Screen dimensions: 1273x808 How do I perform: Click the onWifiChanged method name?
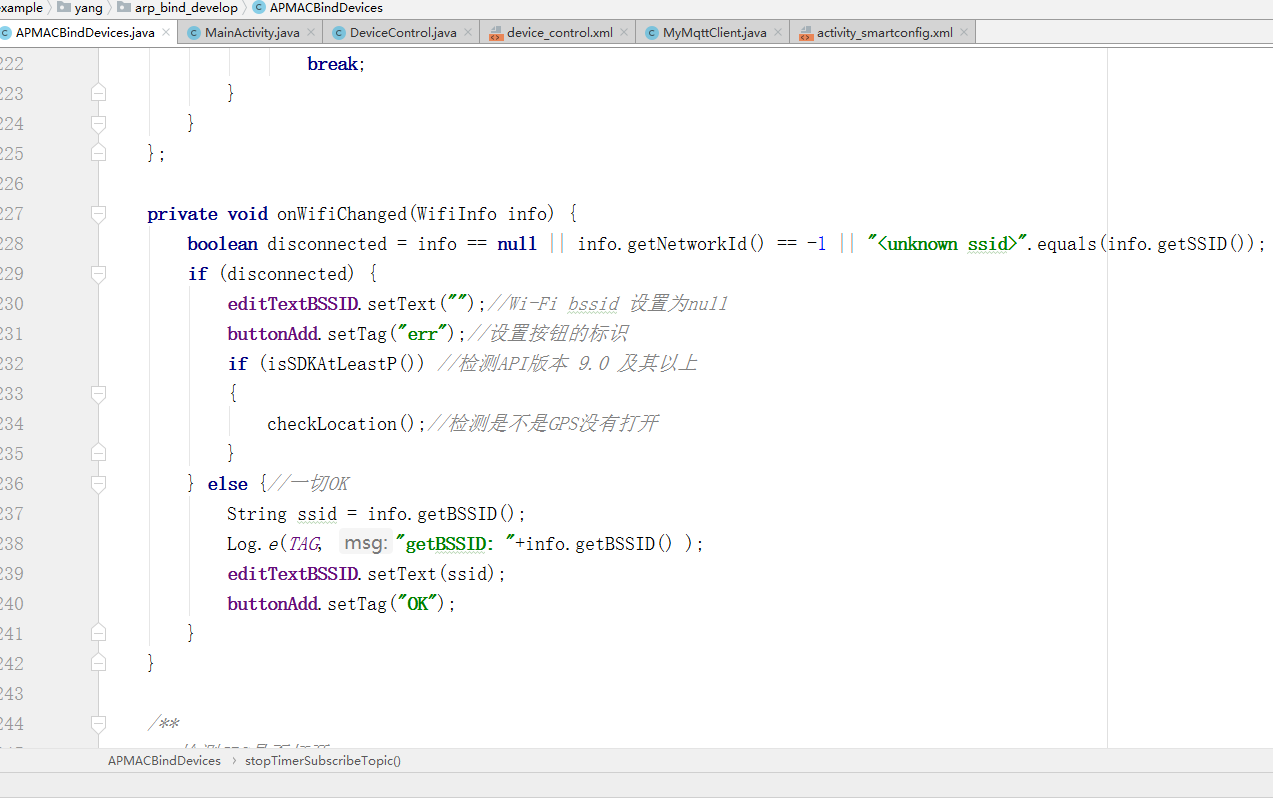[342, 214]
